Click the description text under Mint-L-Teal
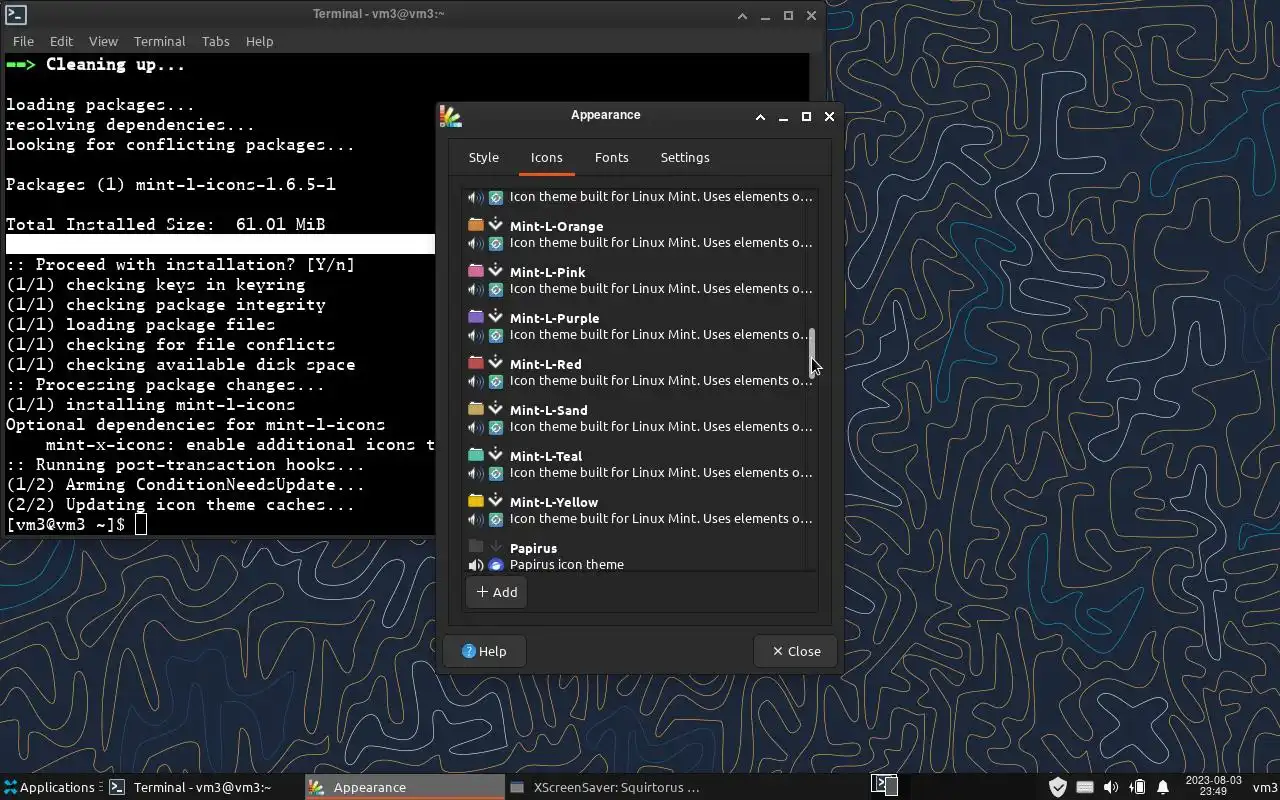 660,472
